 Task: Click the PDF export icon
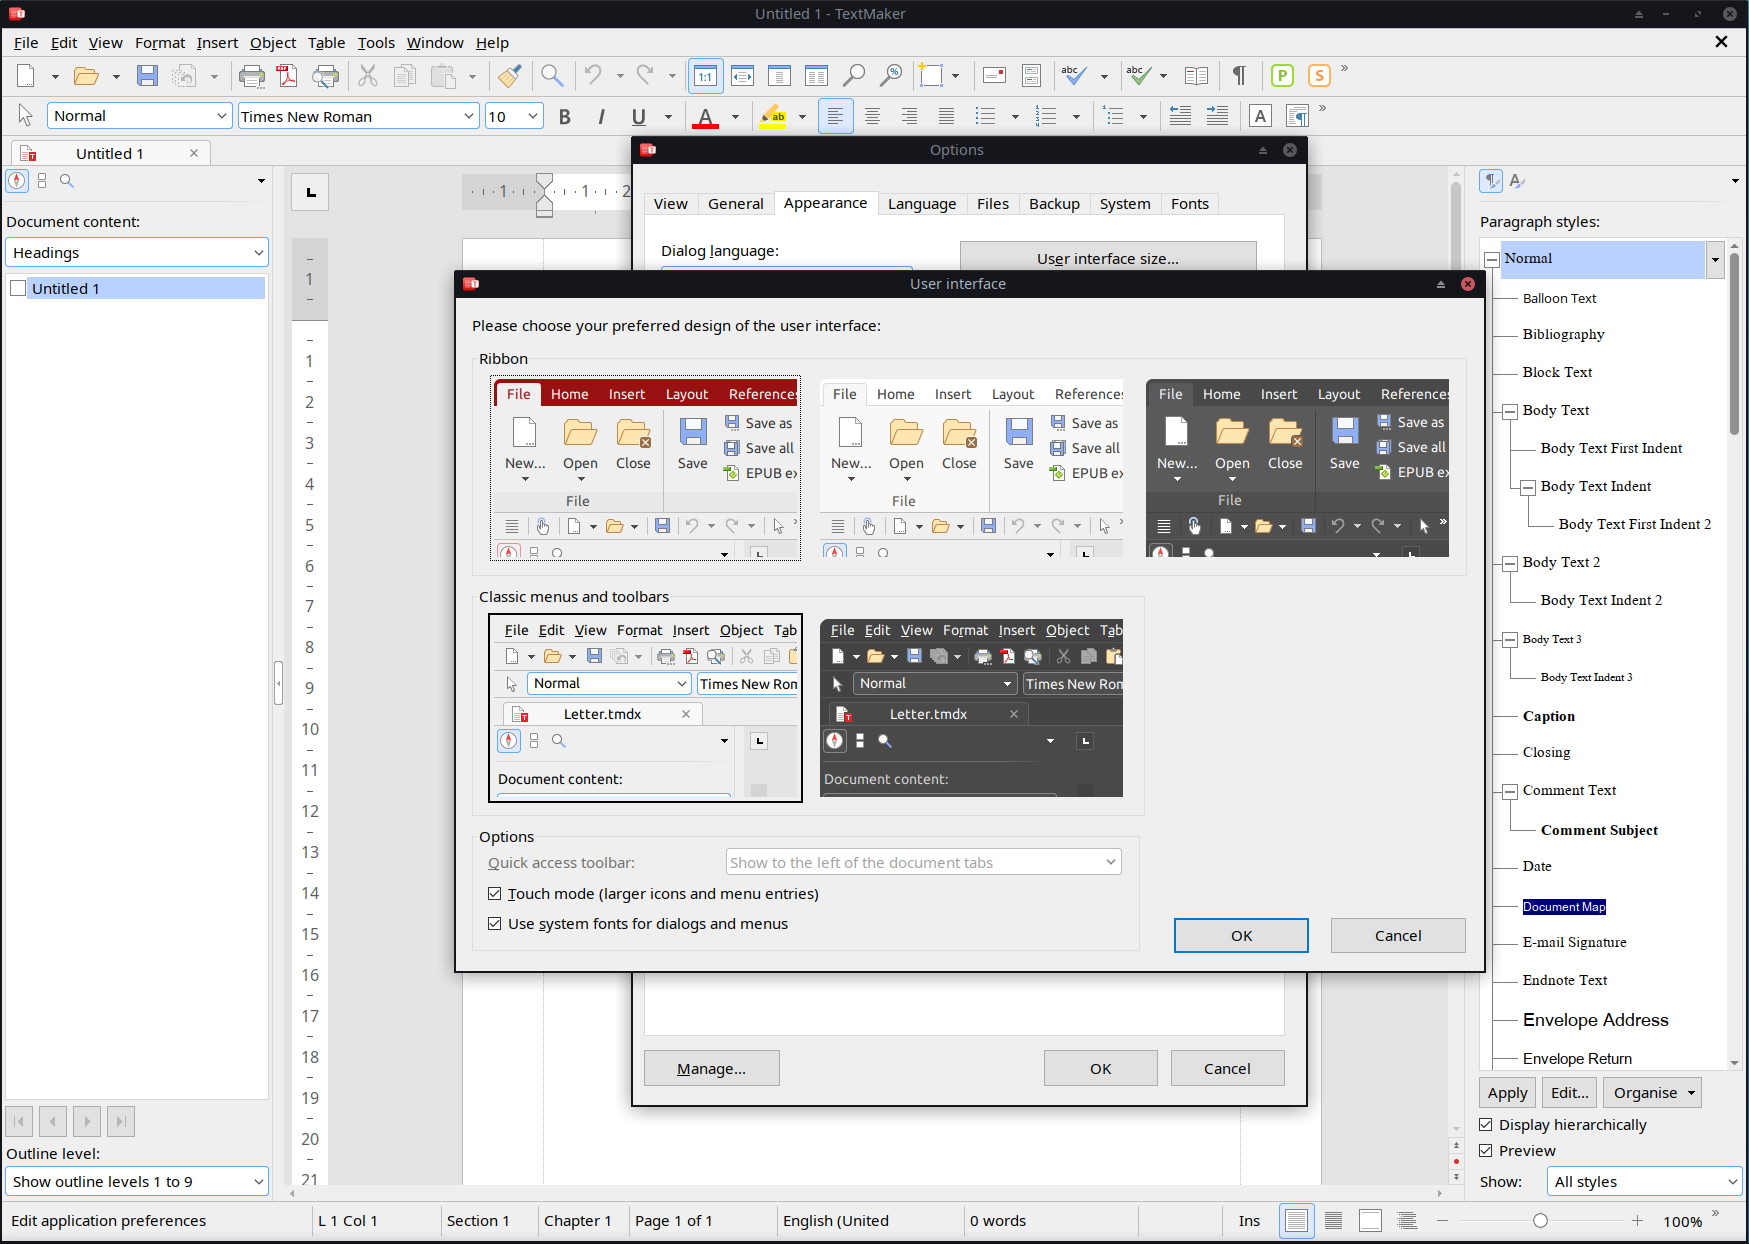coord(287,76)
